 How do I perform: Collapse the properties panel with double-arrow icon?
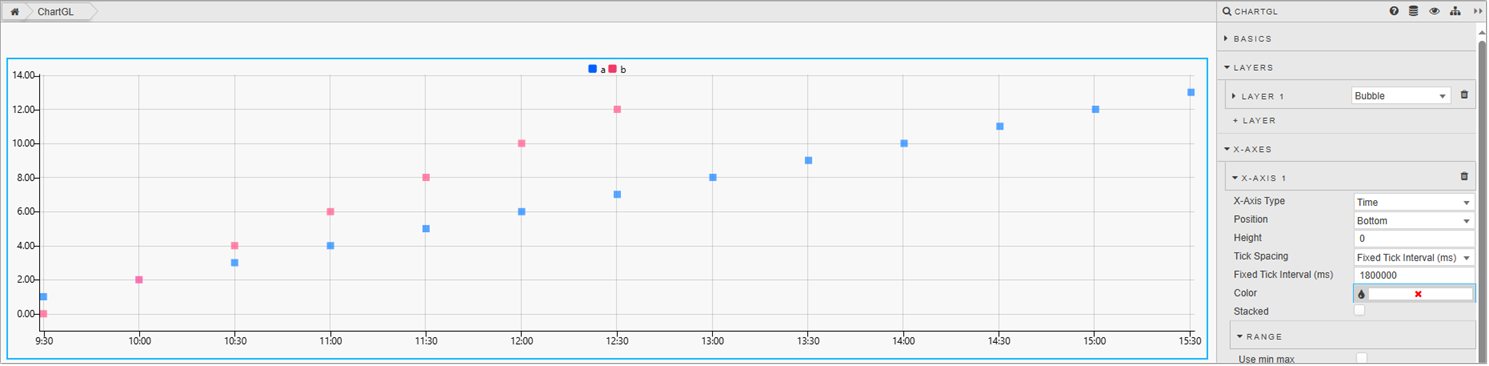click(x=1478, y=12)
